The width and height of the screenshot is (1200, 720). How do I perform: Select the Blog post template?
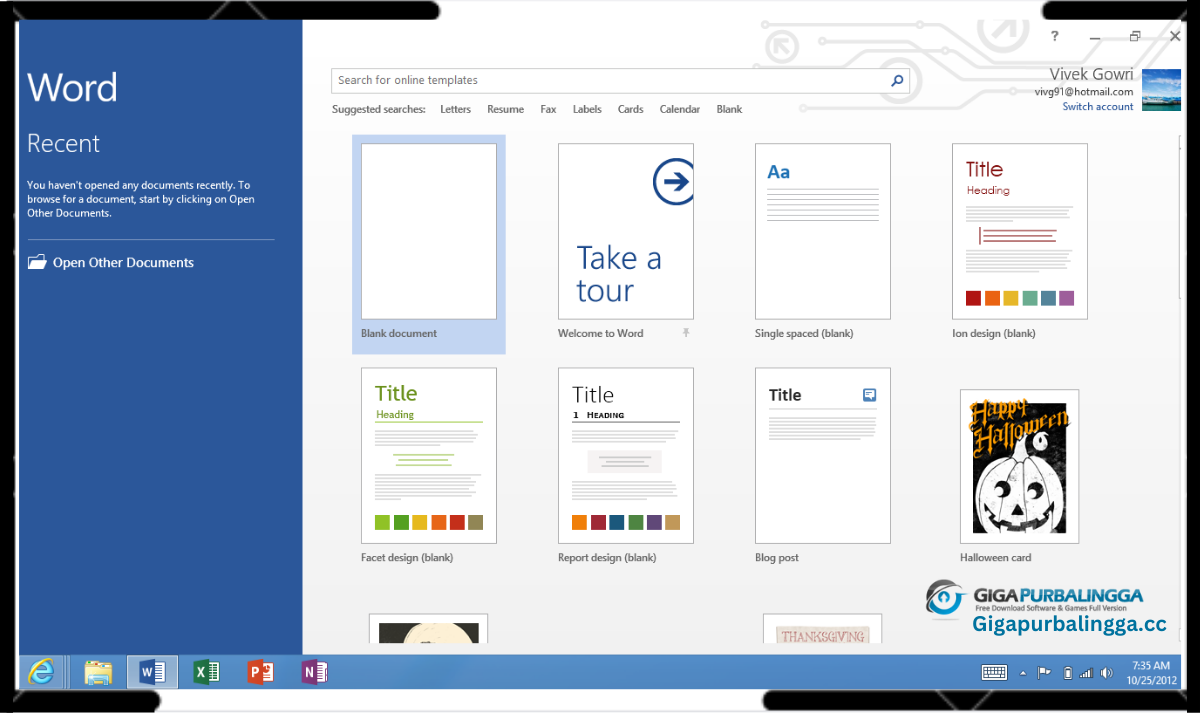point(823,455)
